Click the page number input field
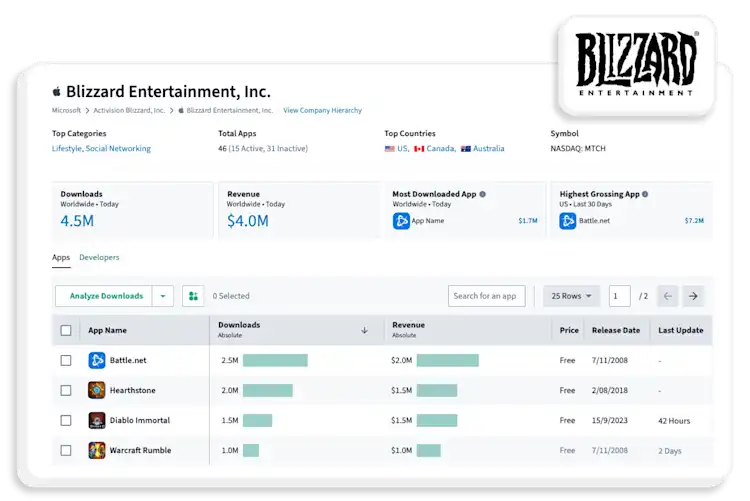Screen dimensions: 750x501 (x=619, y=296)
